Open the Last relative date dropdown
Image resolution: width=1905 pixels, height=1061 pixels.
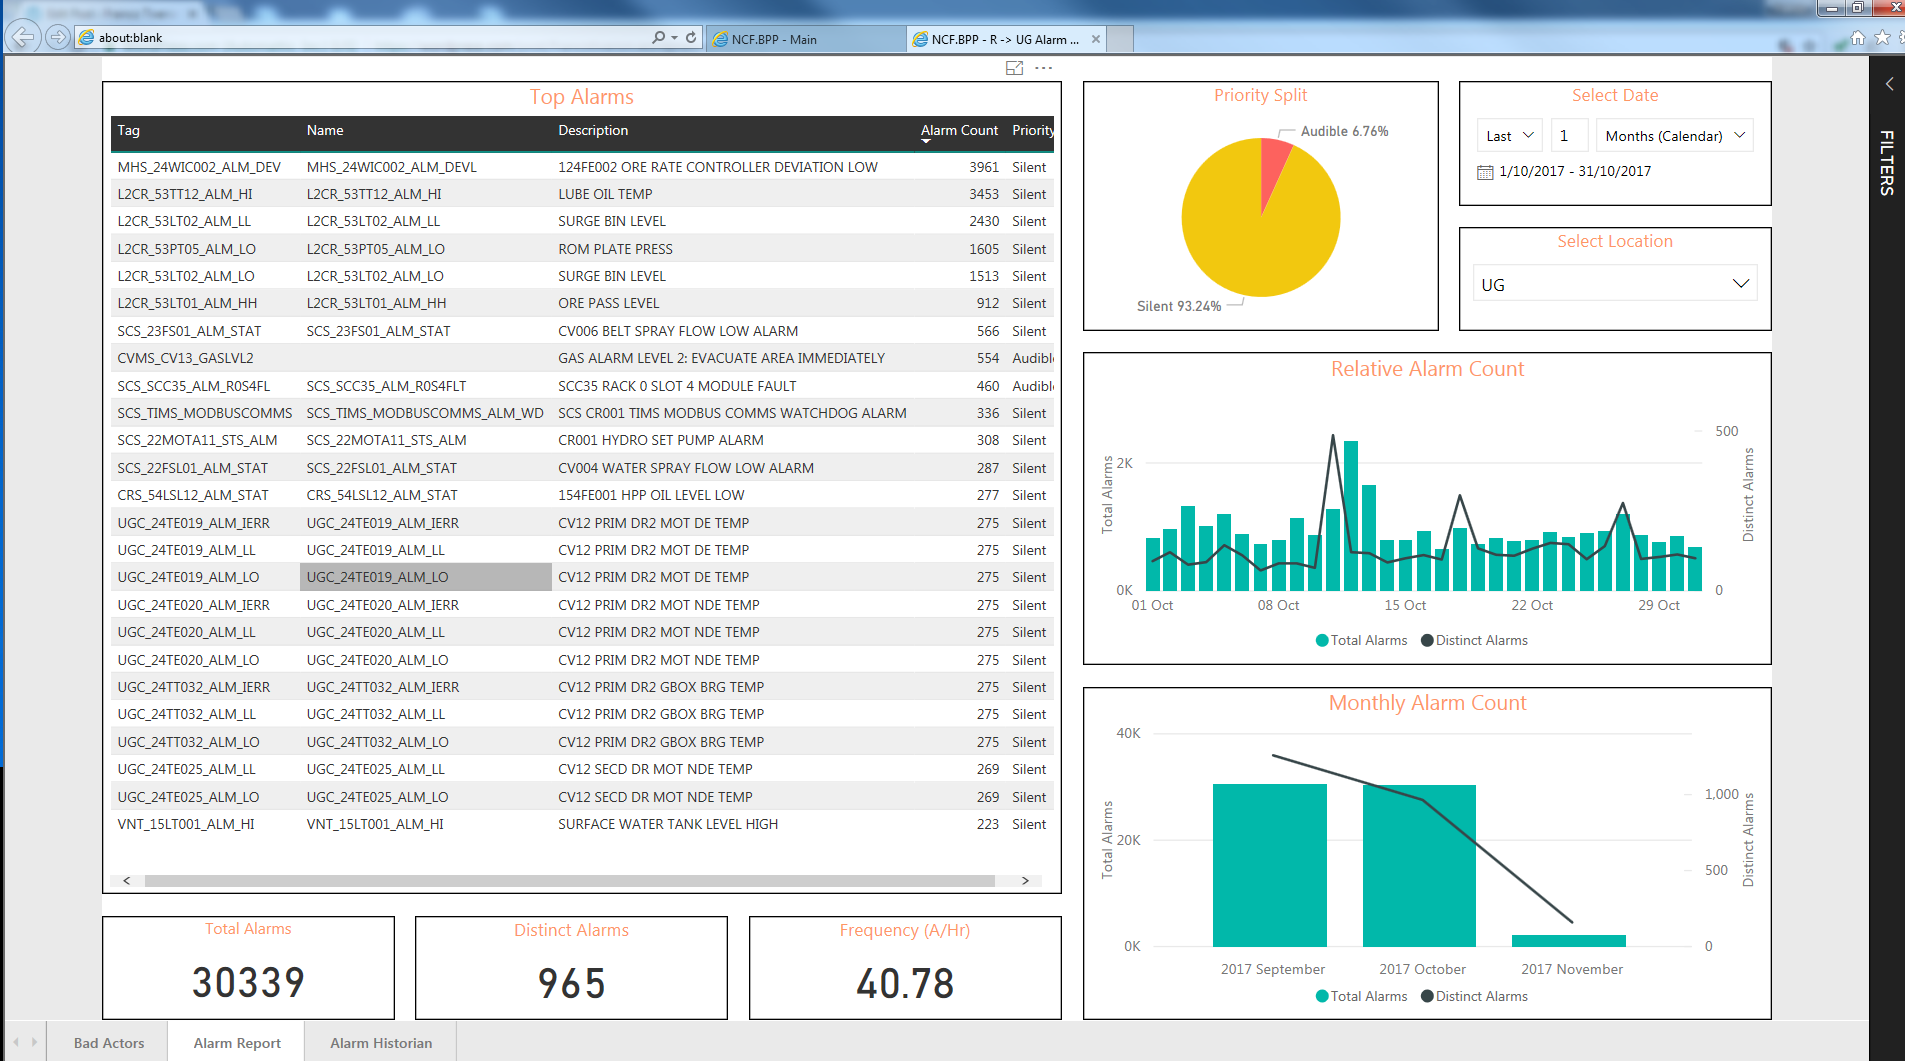click(x=1510, y=136)
